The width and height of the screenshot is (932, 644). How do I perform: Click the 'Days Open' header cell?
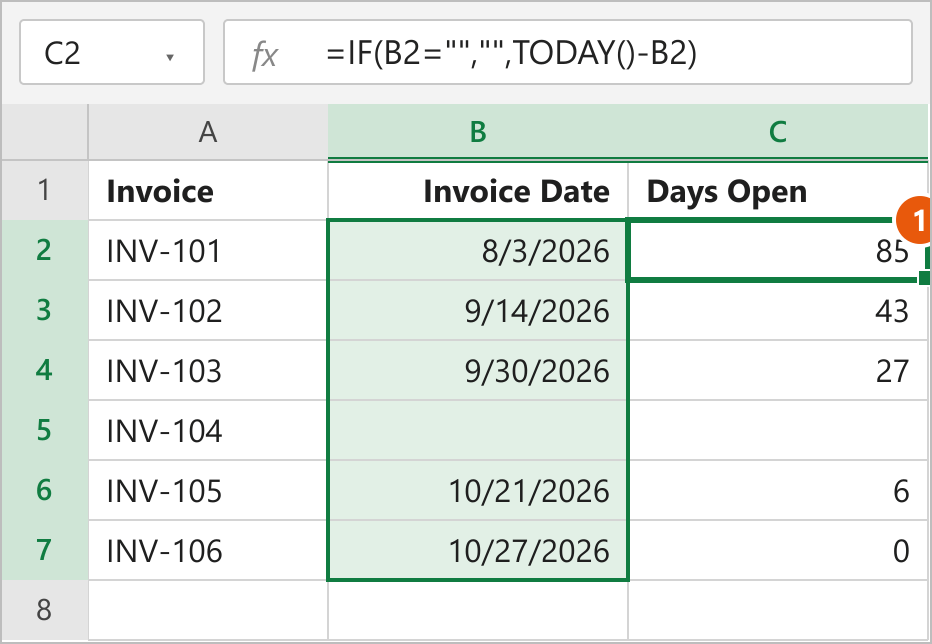click(777, 190)
